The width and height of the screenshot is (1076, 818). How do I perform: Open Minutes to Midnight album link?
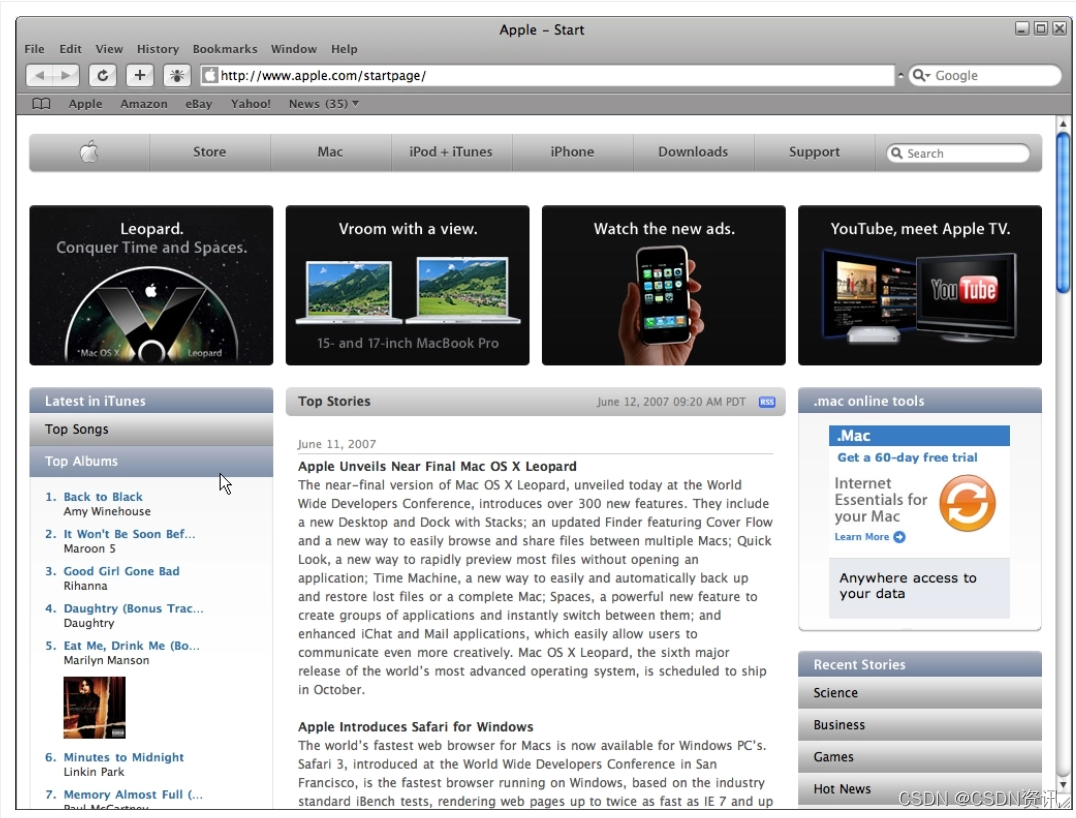(x=124, y=758)
